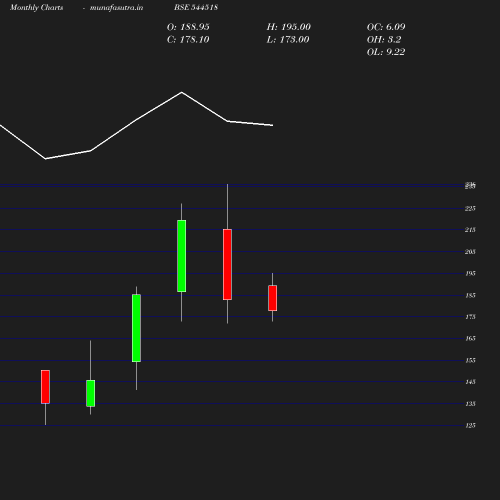Click the "OC: 6.09" reading
The height and width of the screenshot is (500, 500).
(386, 27)
